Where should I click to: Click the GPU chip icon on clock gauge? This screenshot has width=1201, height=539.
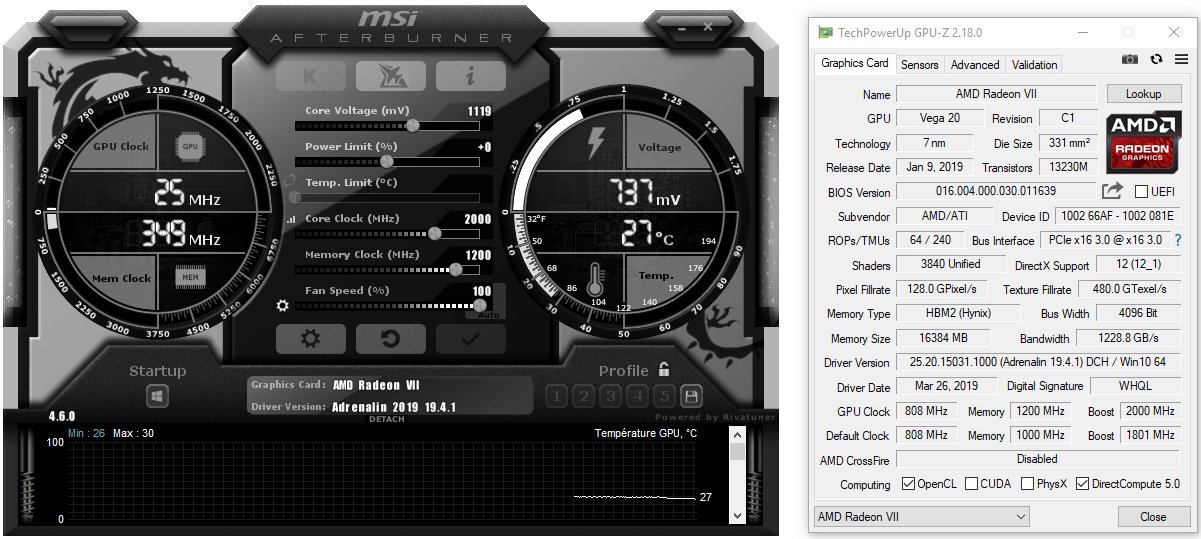coord(190,146)
